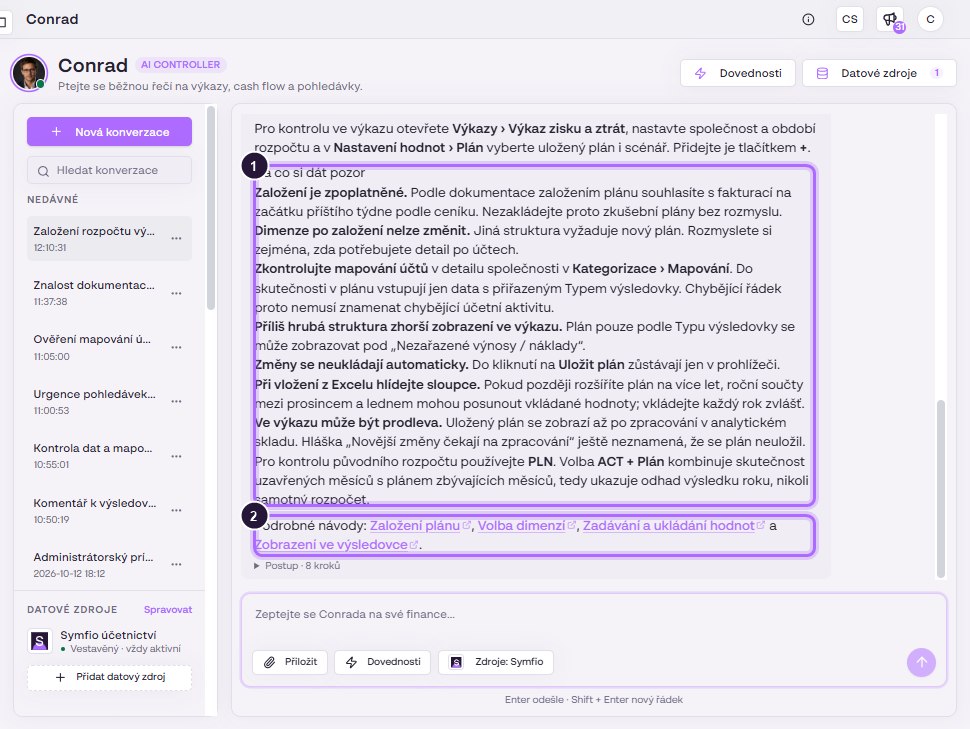Open announcements megaphone icon
Screen dimensions: 970x729
[x=890, y=19]
